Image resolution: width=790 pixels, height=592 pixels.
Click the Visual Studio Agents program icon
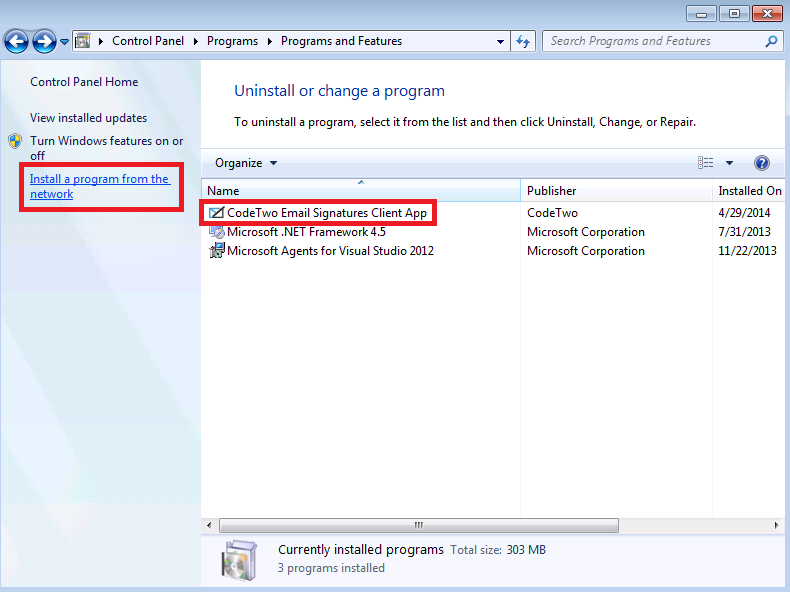tap(217, 250)
